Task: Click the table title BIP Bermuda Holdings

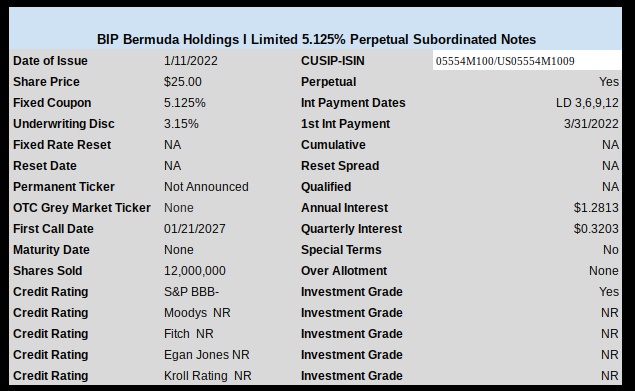Action: pyautogui.click(x=316, y=39)
